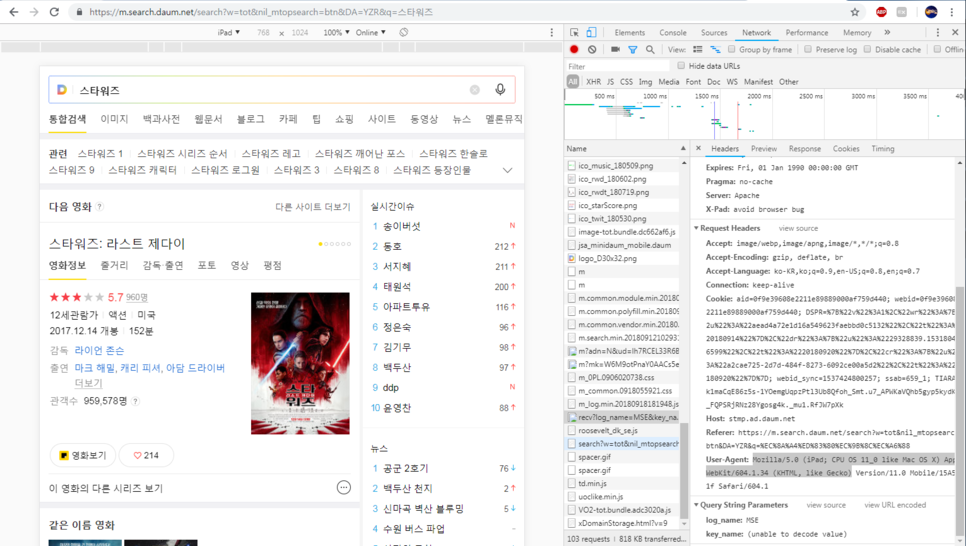Open the Timing detail tab
The width and height of the screenshot is (966, 546).
pos(883,149)
